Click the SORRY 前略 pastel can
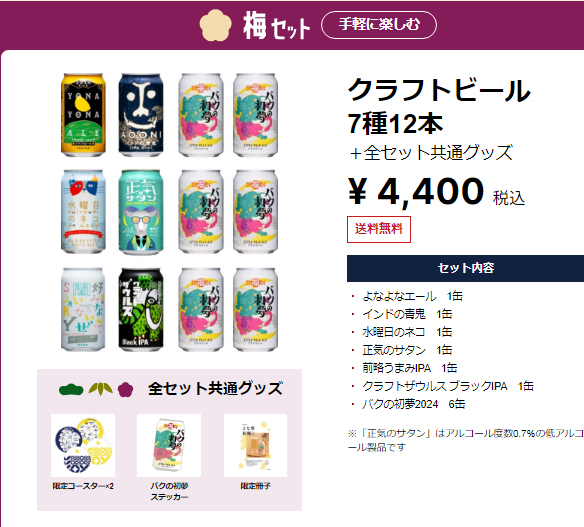 pos(83,309)
